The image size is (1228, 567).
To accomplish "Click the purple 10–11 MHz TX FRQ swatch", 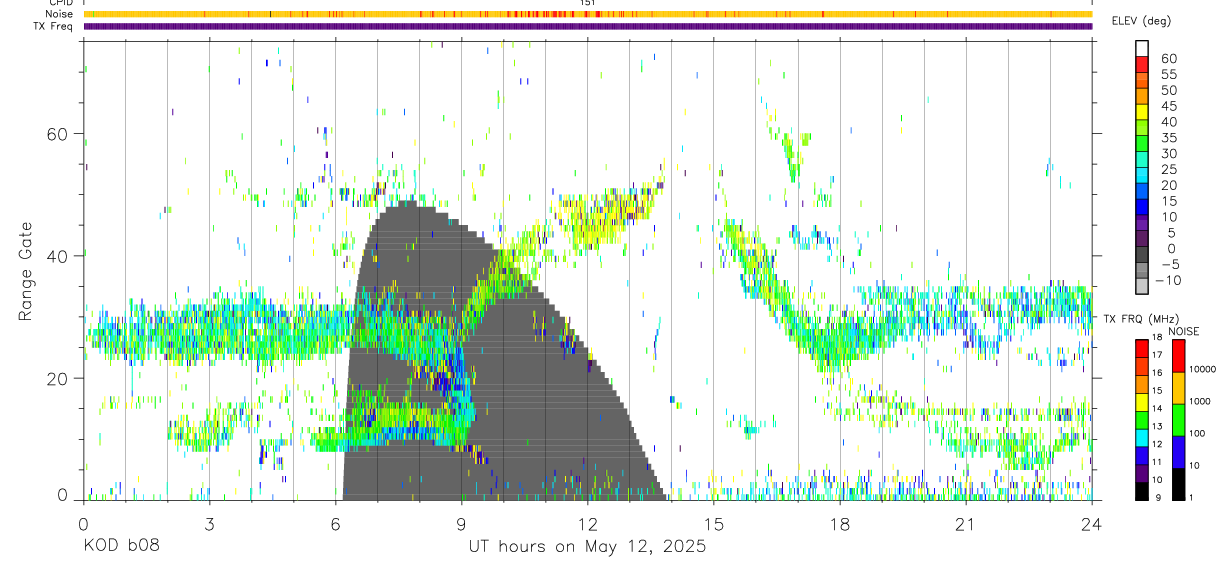I will click(x=1142, y=473).
